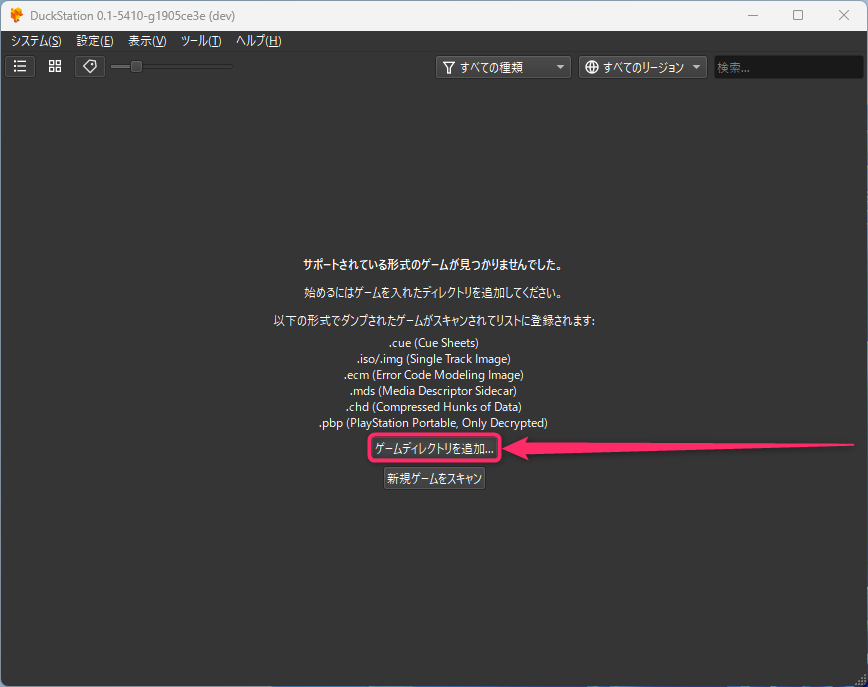Click the 検索 search input field
This screenshot has height=687, width=868.
[788, 68]
